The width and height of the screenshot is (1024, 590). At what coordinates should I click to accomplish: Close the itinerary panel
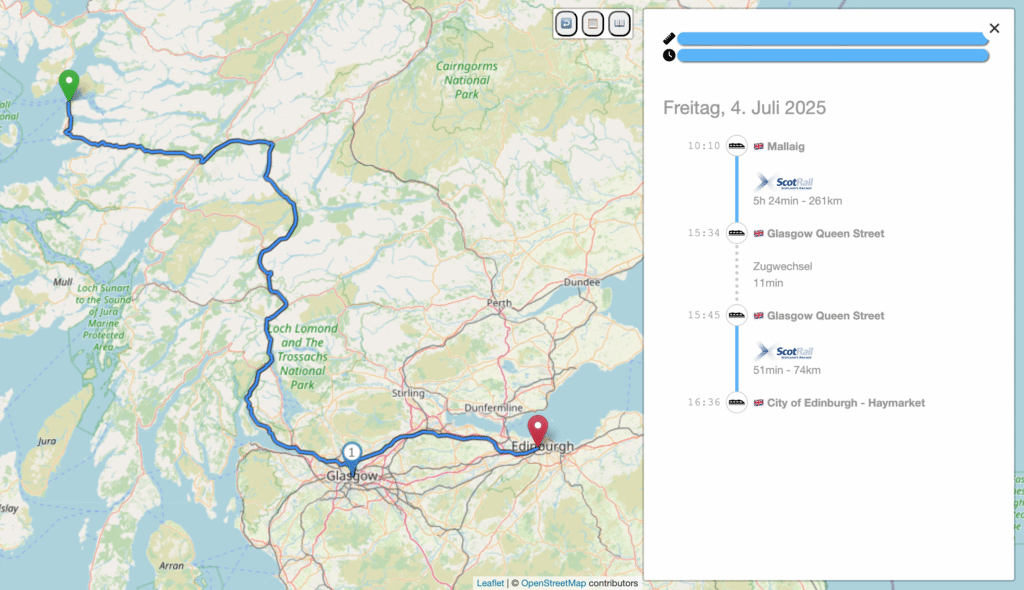pos(994,29)
